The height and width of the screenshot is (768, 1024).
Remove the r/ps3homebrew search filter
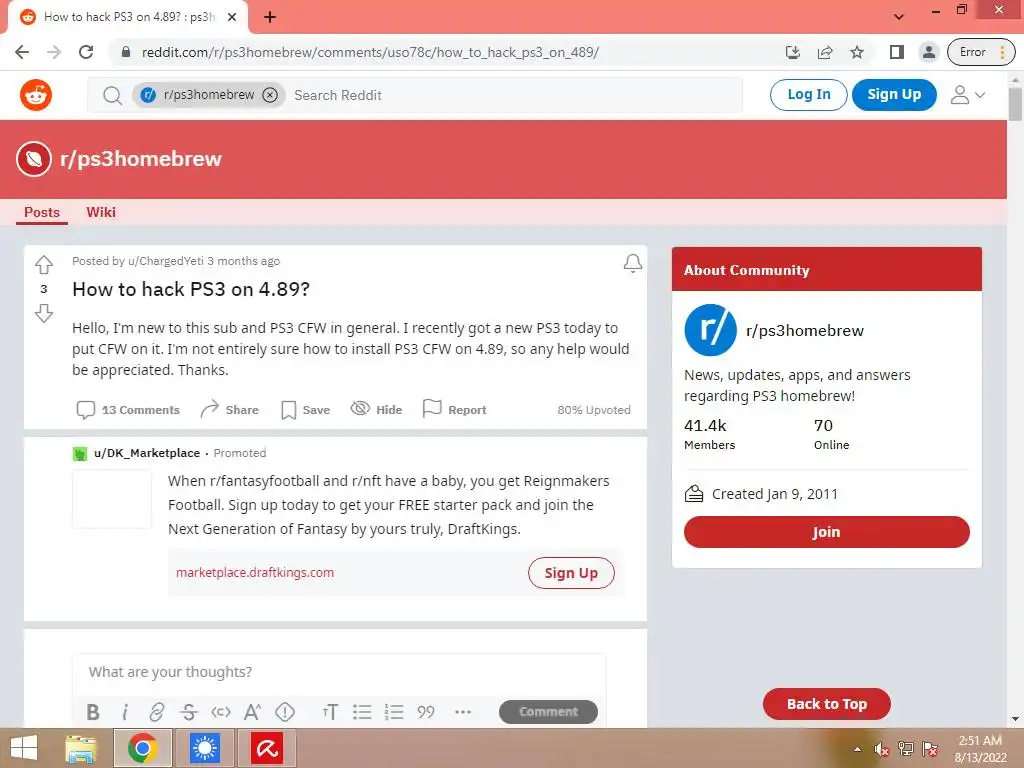pyautogui.click(x=270, y=95)
